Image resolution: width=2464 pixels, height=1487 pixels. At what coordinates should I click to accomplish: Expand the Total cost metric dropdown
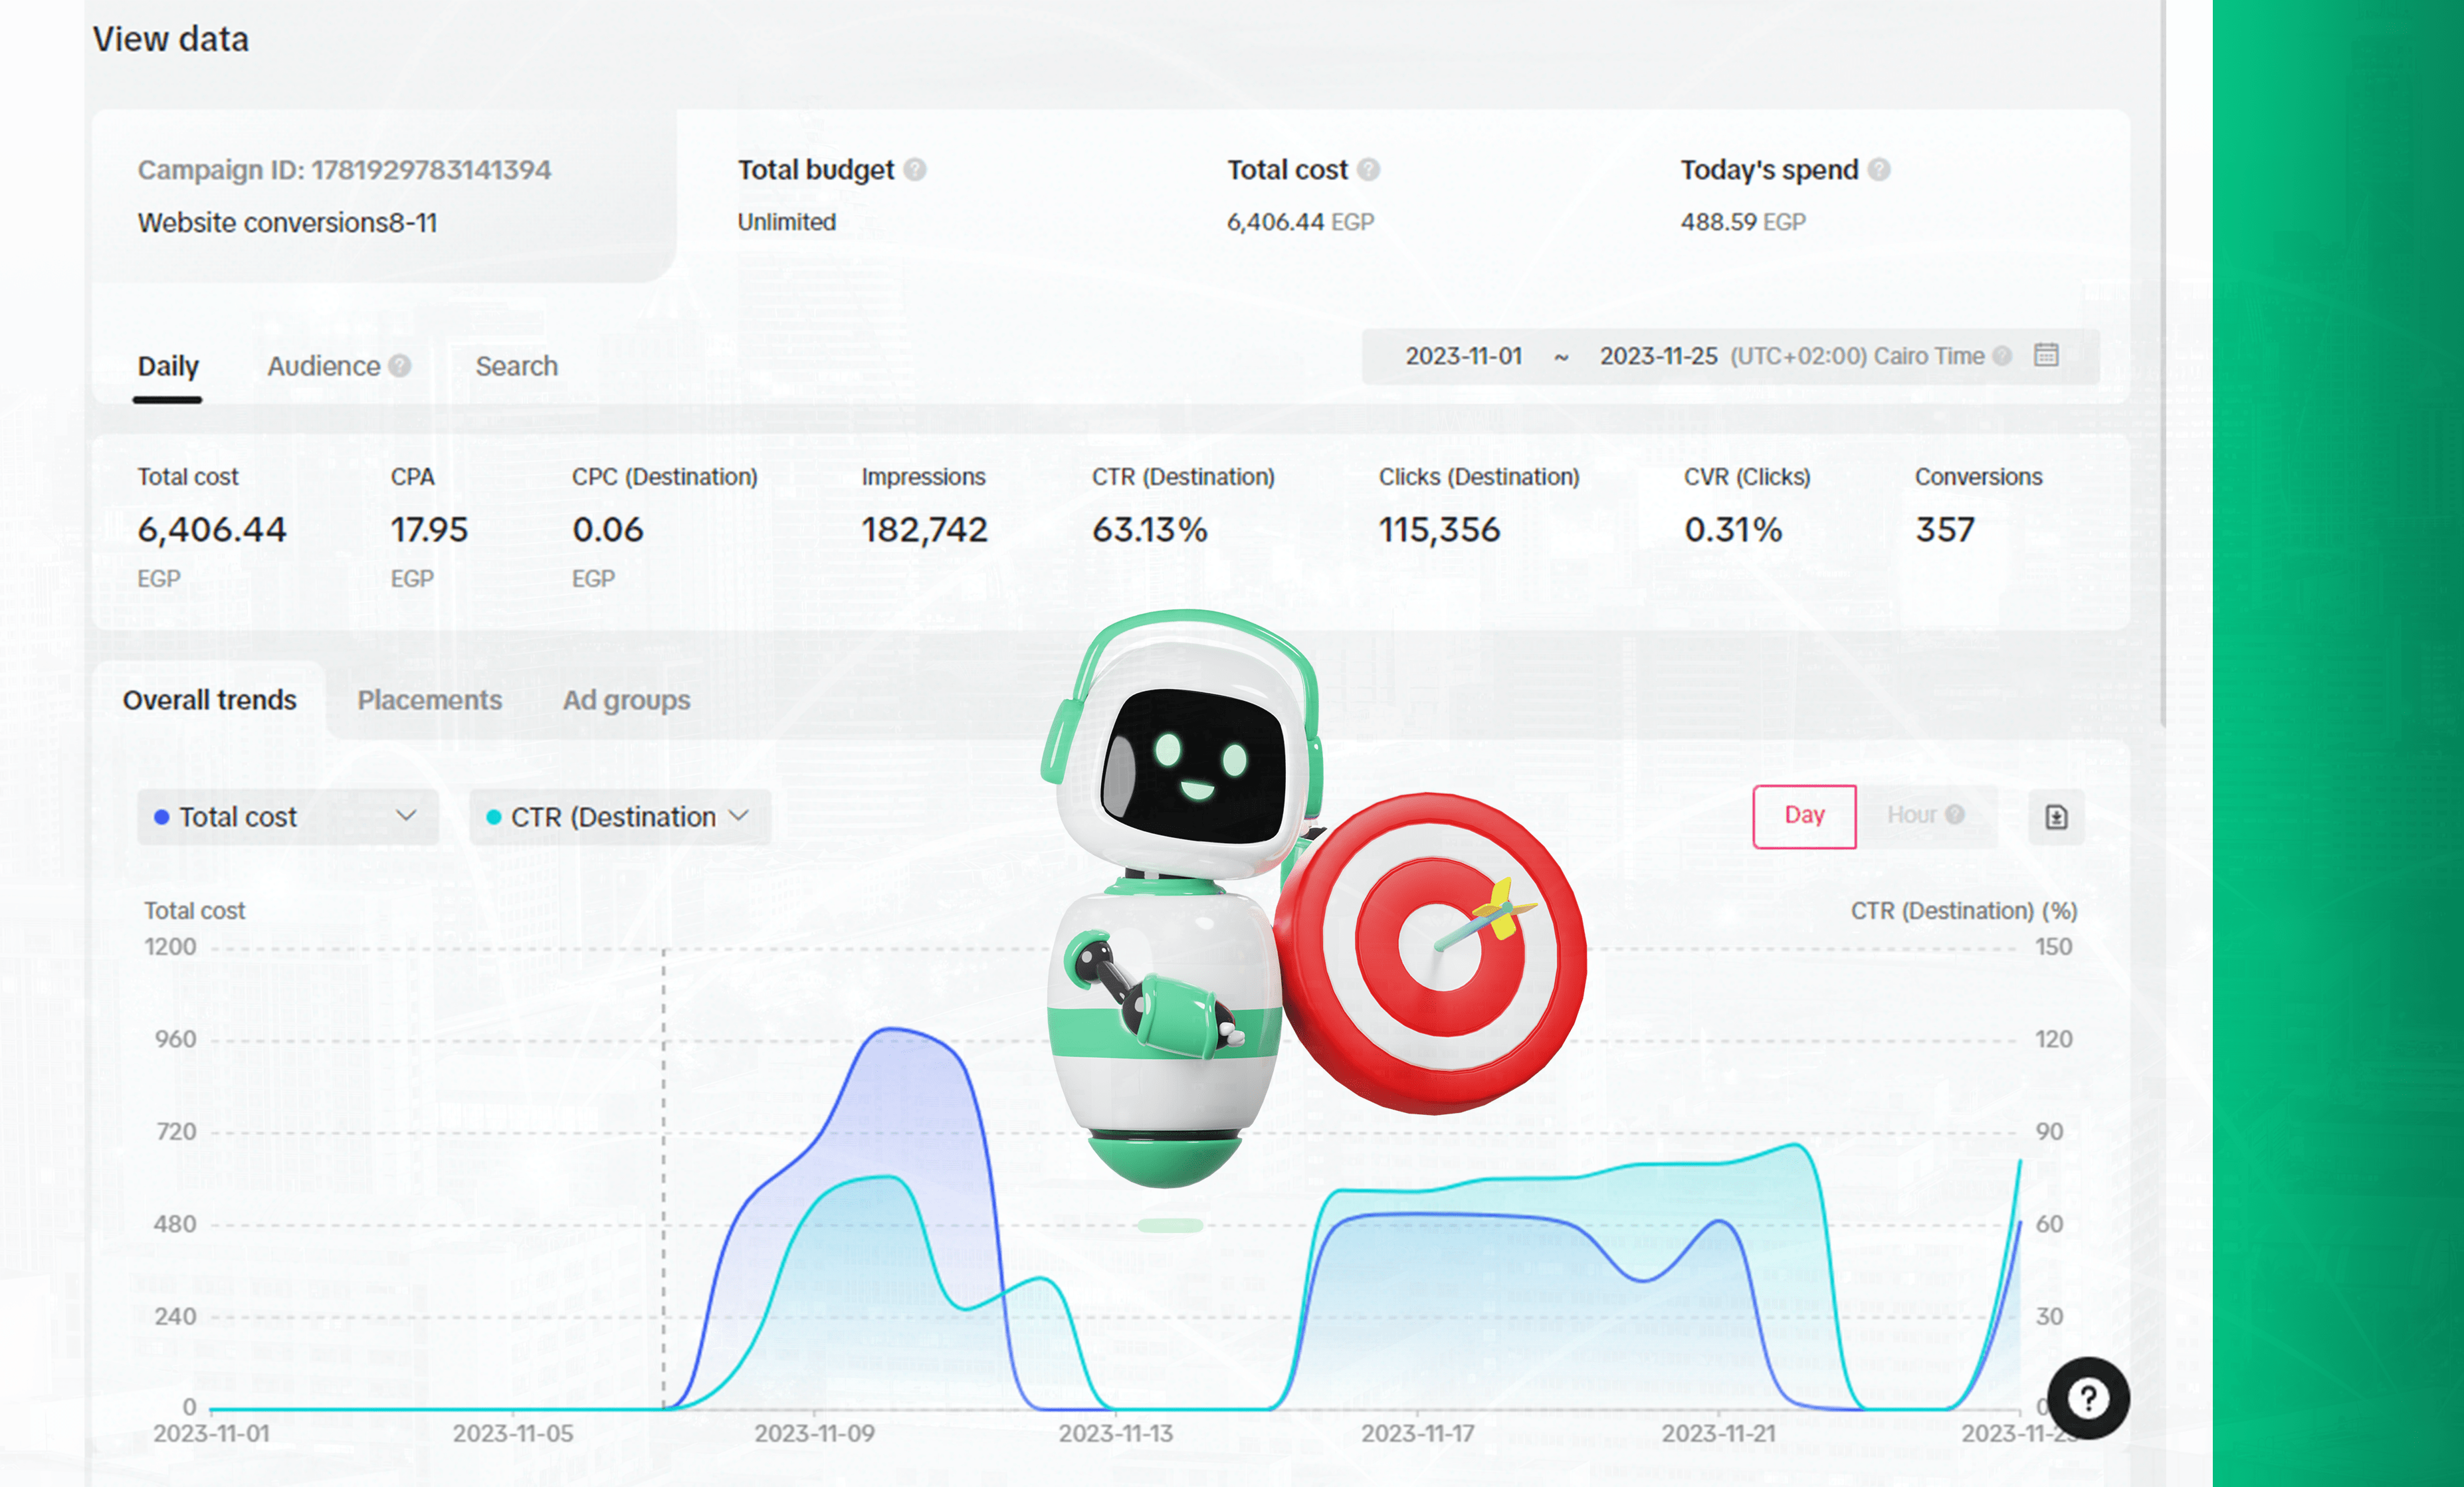click(287, 817)
